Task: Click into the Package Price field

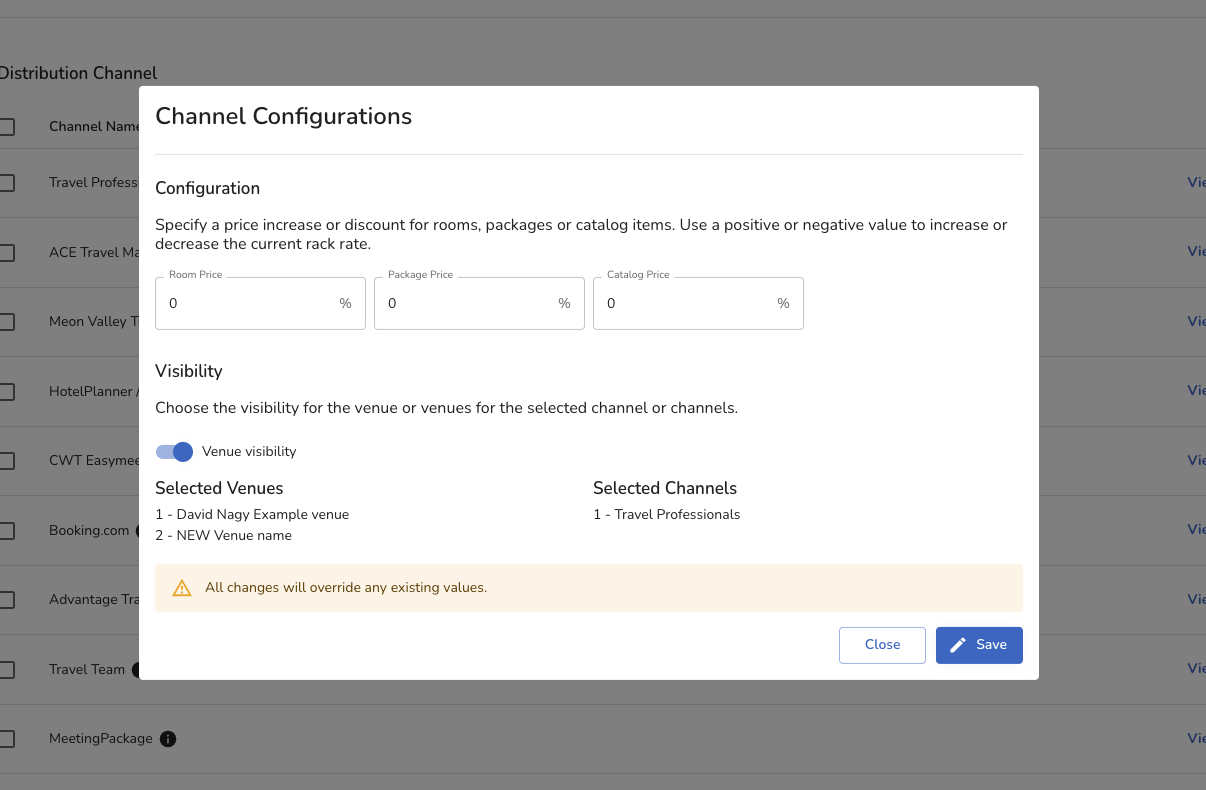Action: [x=469, y=303]
